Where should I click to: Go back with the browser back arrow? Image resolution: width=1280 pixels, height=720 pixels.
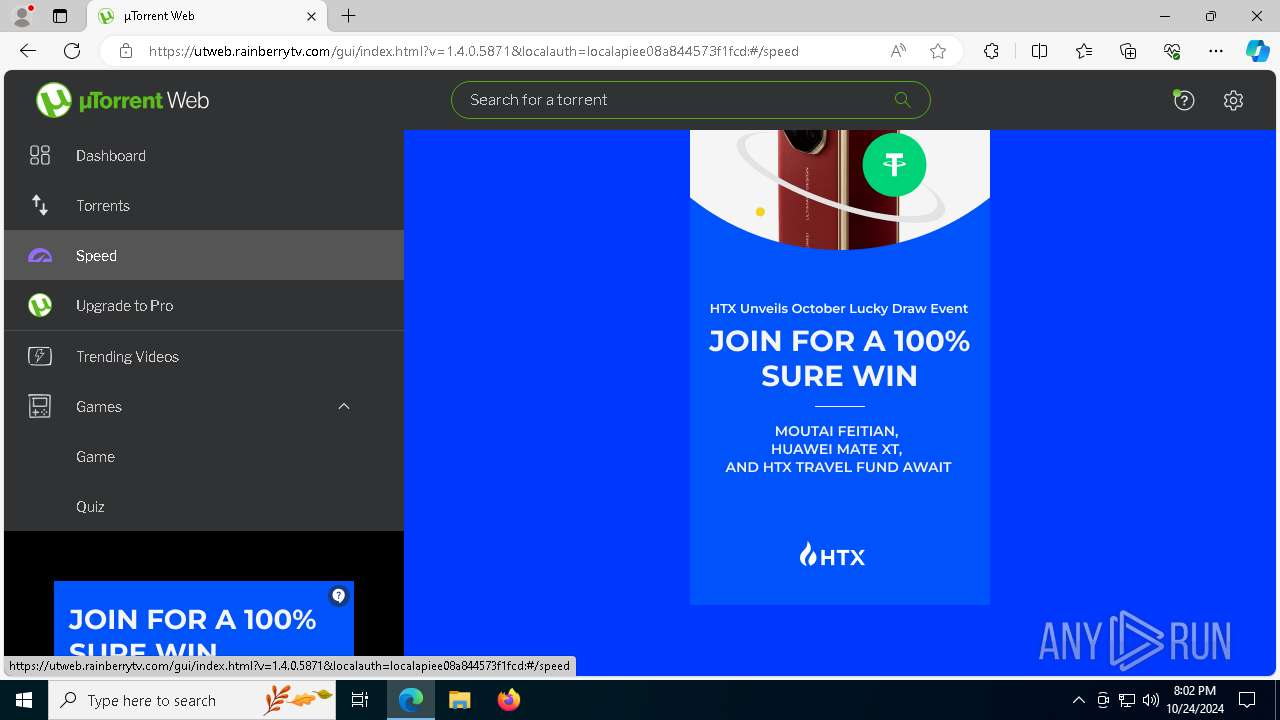click(x=28, y=51)
